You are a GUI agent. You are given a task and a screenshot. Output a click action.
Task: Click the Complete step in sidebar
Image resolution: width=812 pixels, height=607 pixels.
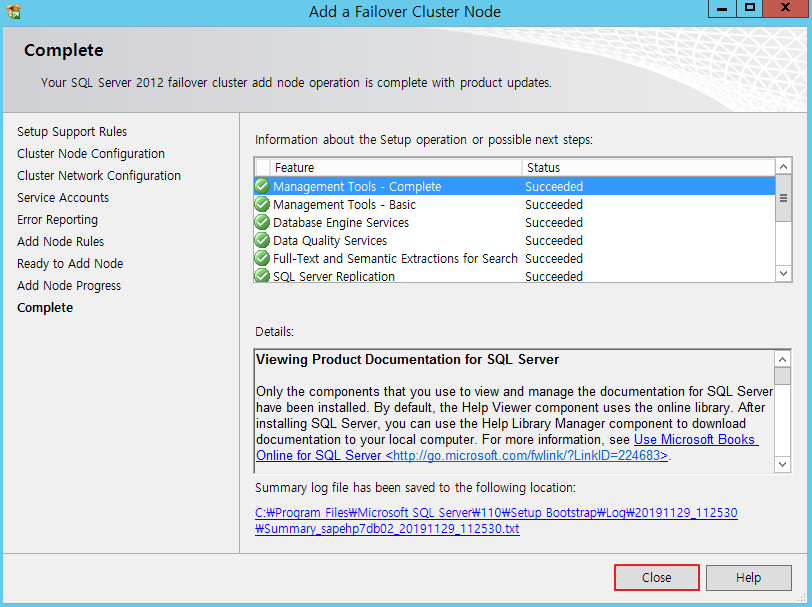[x=45, y=308]
